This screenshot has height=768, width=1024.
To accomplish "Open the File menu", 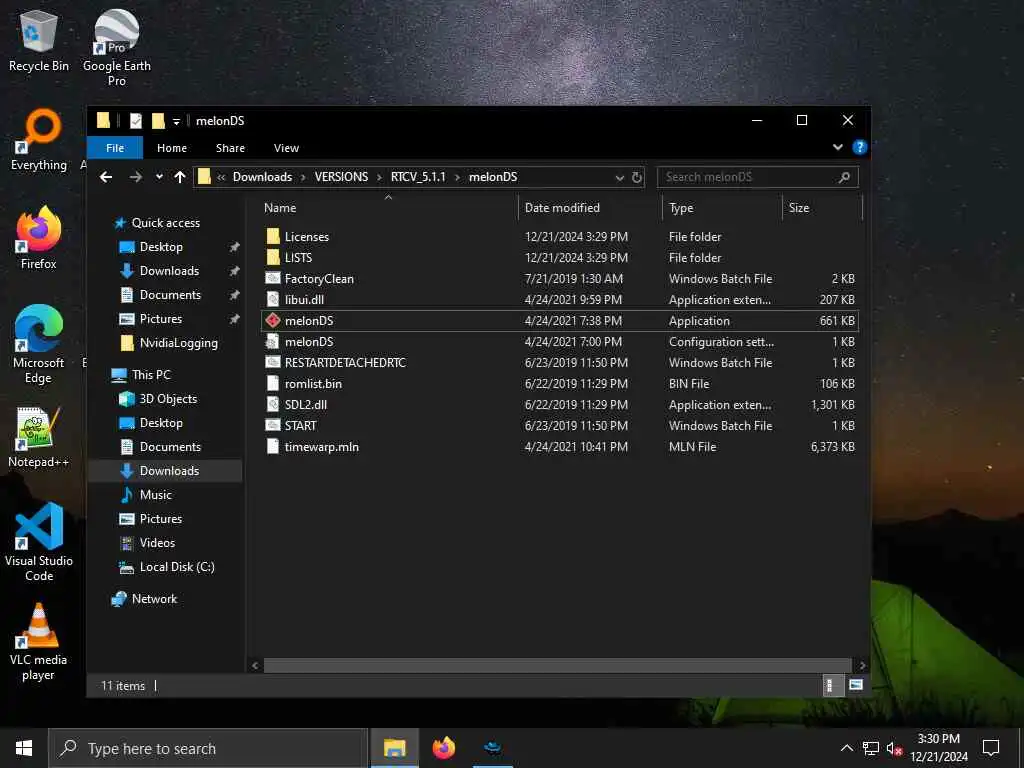I will coord(115,148).
